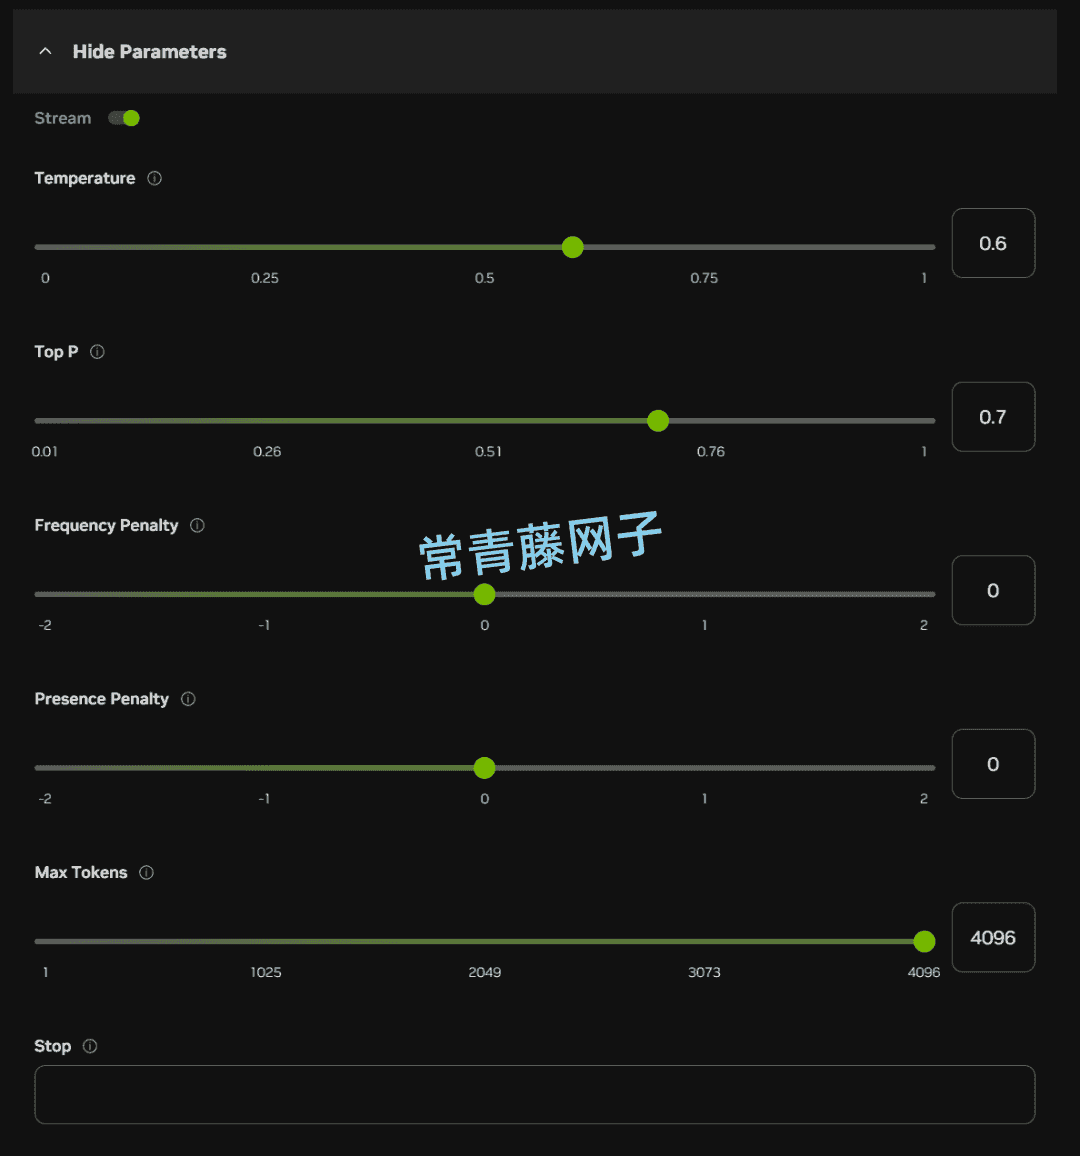The image size is (1080, 1156).
Task: Click the Frequency Penalty slider handle
Action: [484, 594]
